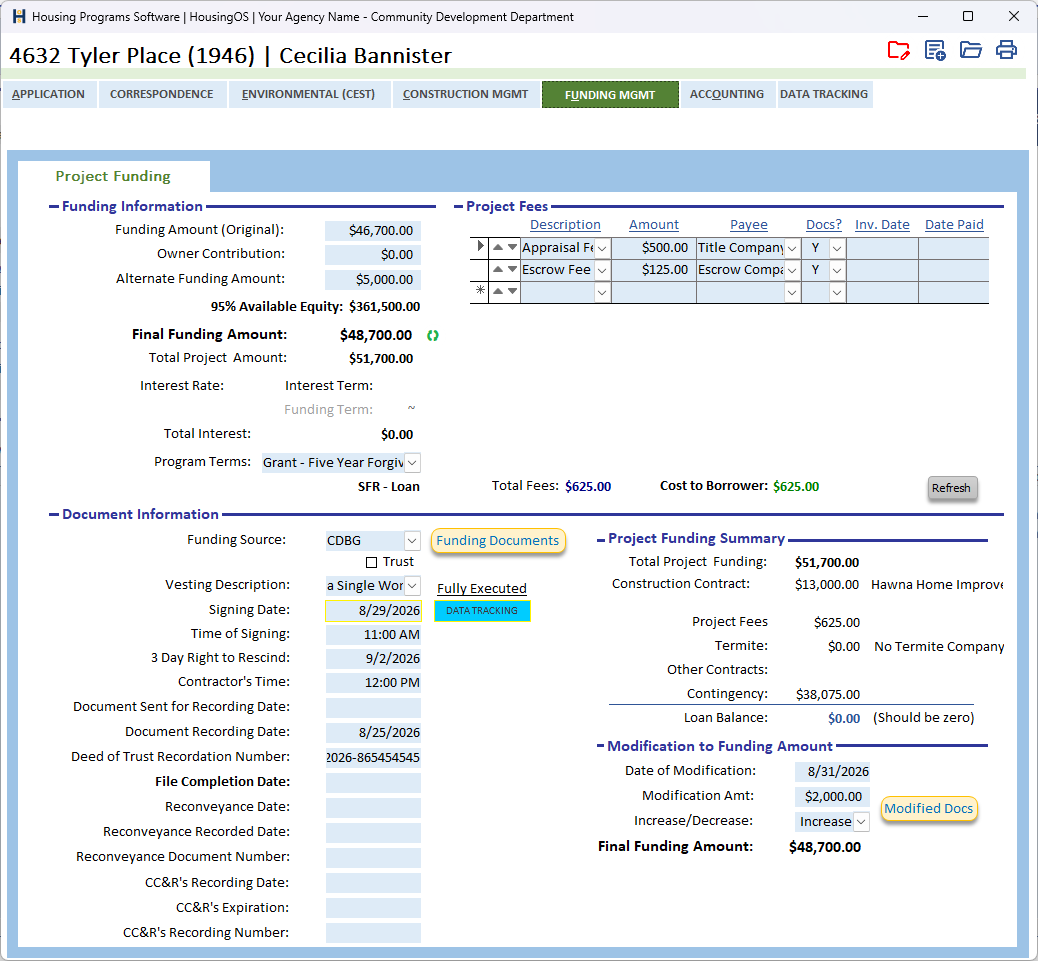1038x961 pixels.
Task: Click the Owner Contribution field
Action: [x=373, y=255]
